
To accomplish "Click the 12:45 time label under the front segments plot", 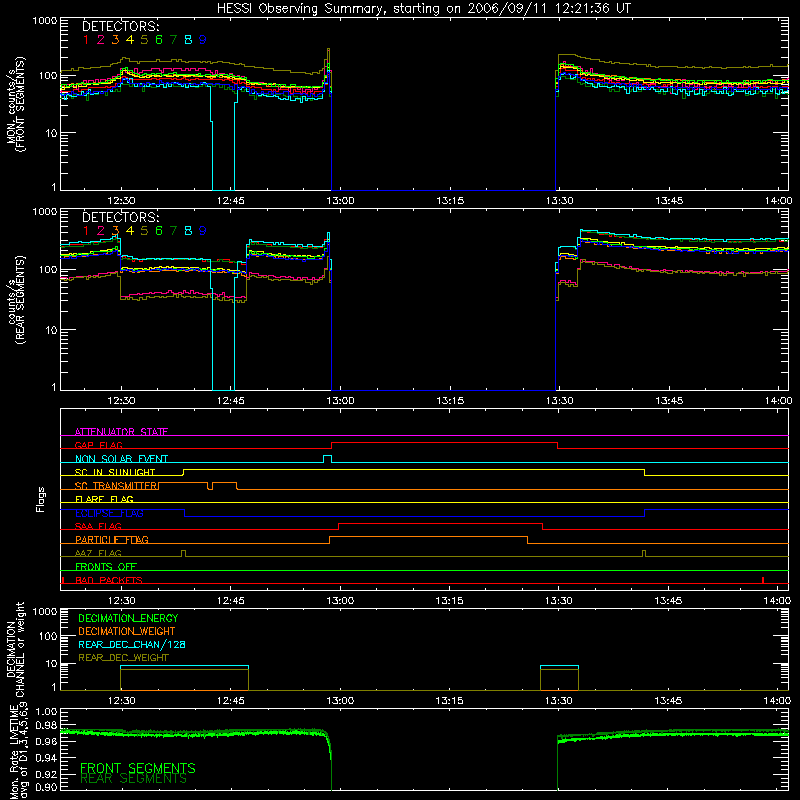I will 231,201.
